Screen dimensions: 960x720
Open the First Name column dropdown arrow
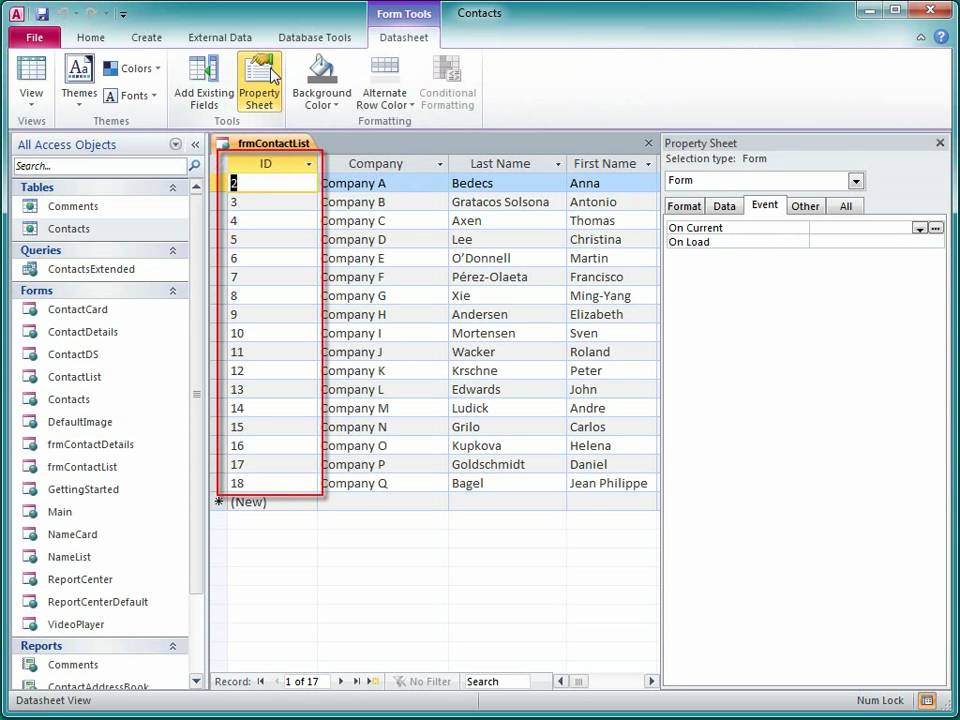(648, 164)
